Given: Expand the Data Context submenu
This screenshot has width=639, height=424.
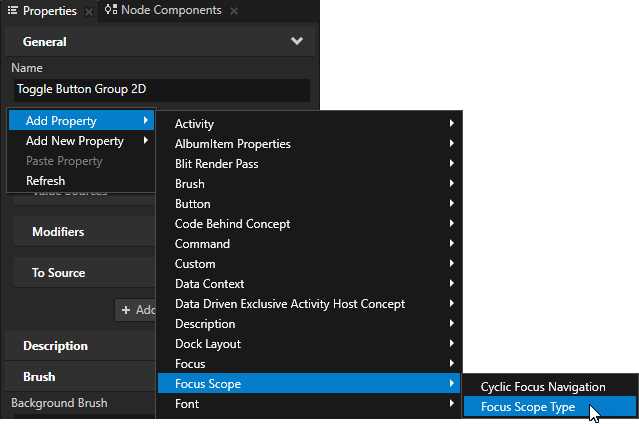Looking at the screenshot, I should pos(309,283).
